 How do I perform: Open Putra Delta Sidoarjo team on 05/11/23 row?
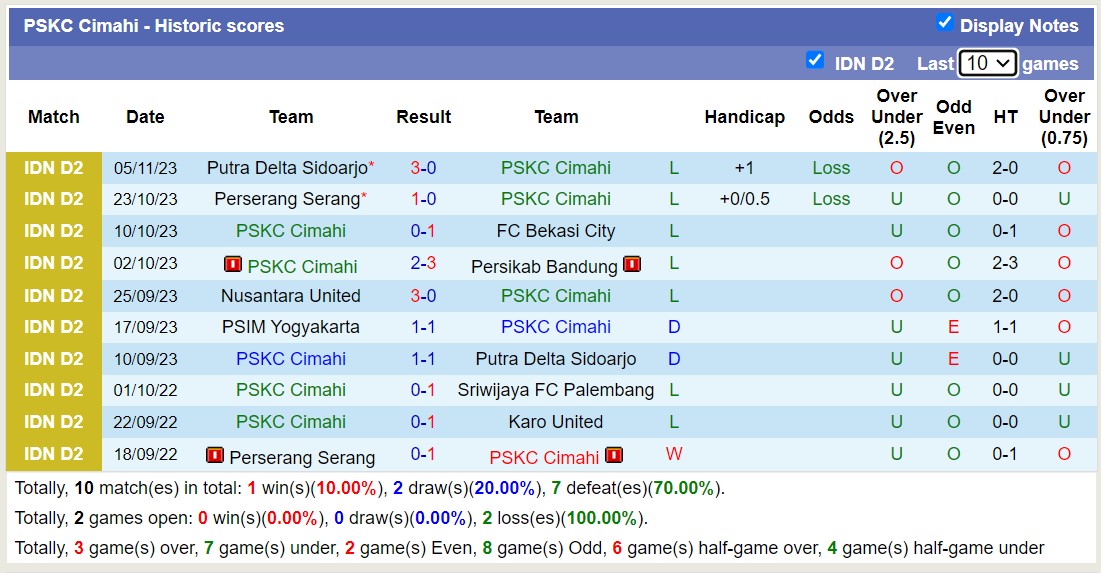[285, 168]
